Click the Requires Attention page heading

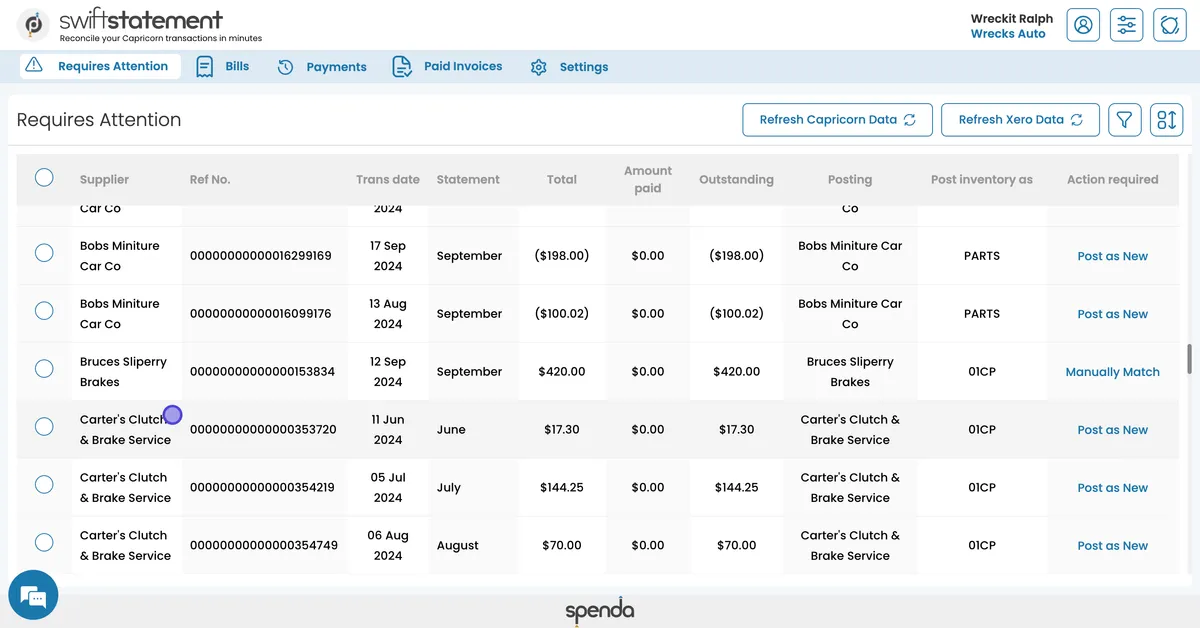tap(99, 120)
